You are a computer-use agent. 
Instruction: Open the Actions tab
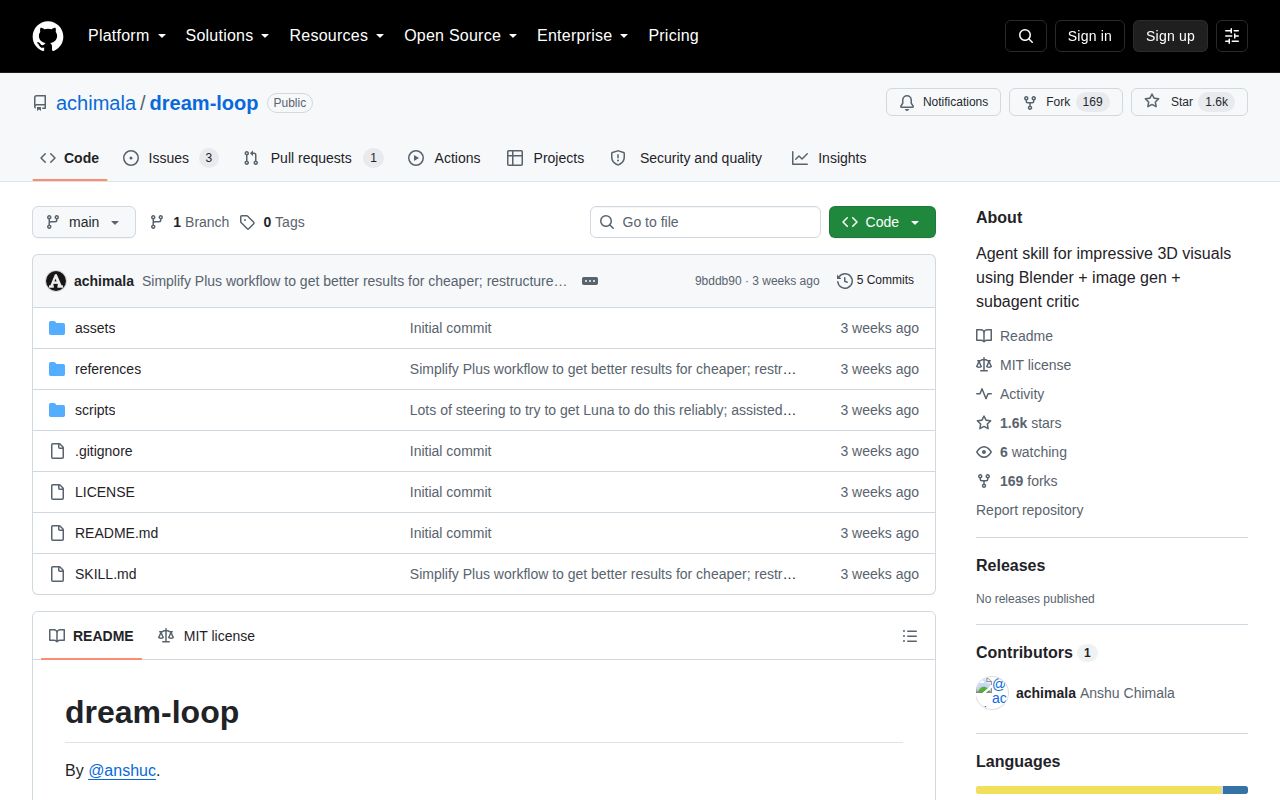coord(444,158)
